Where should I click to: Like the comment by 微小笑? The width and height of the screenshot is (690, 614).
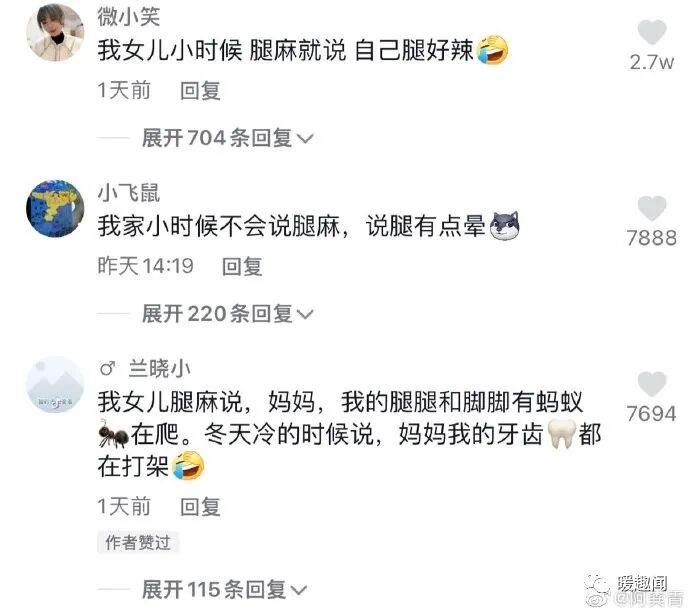pyautogui.click(x=652, y=32)
